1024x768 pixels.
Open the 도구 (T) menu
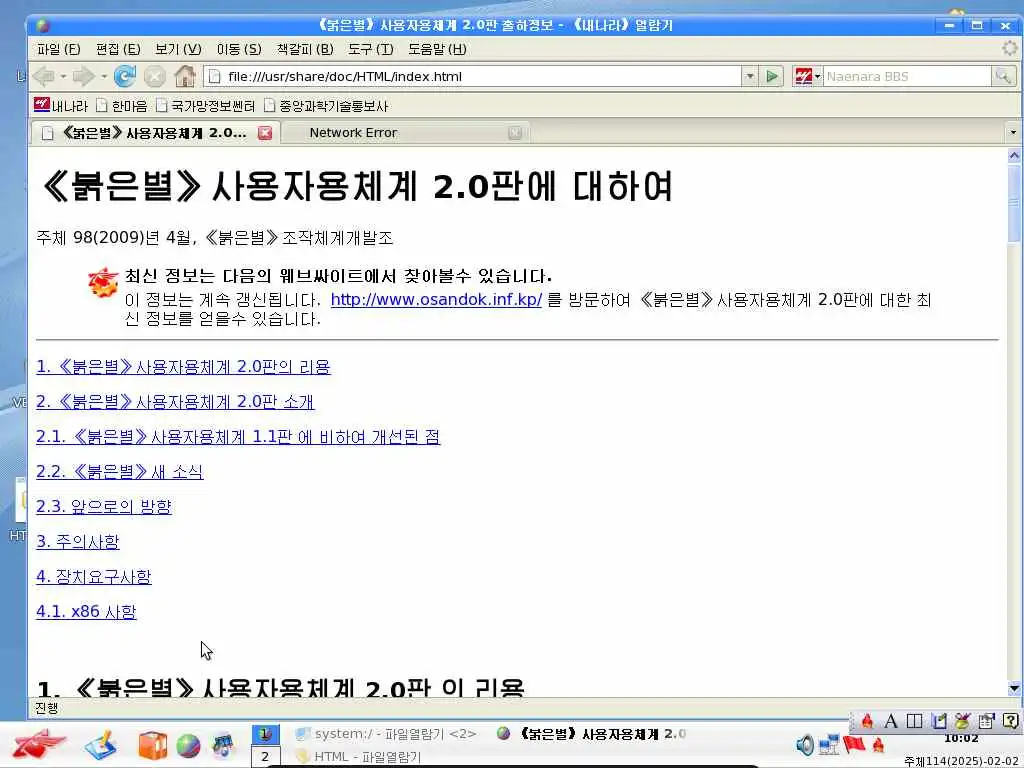(x=370, y=49)
